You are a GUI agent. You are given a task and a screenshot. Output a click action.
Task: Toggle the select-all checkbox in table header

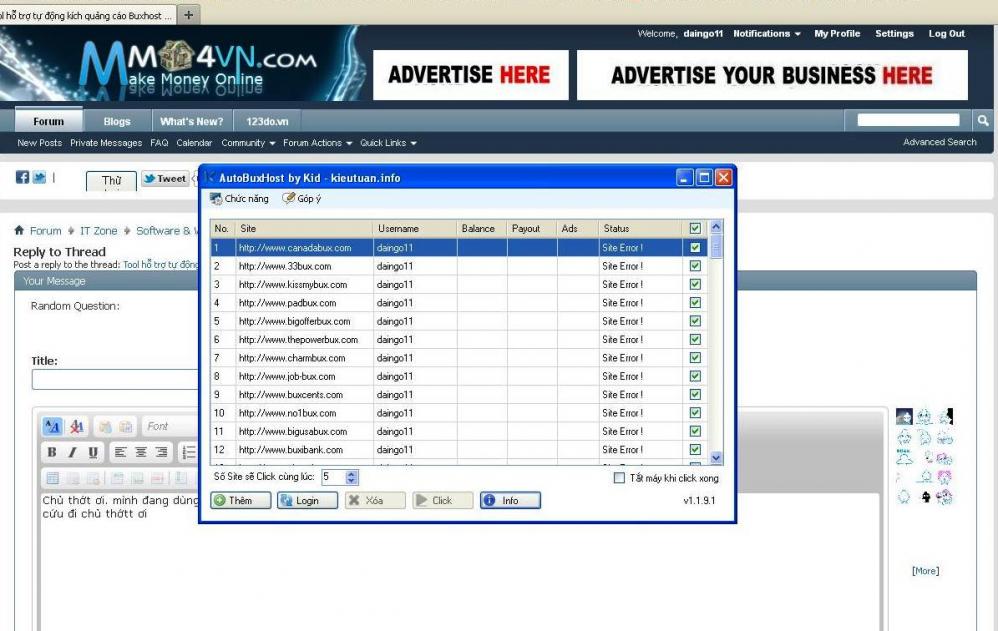pyautogui.click(x=695, y=228)
